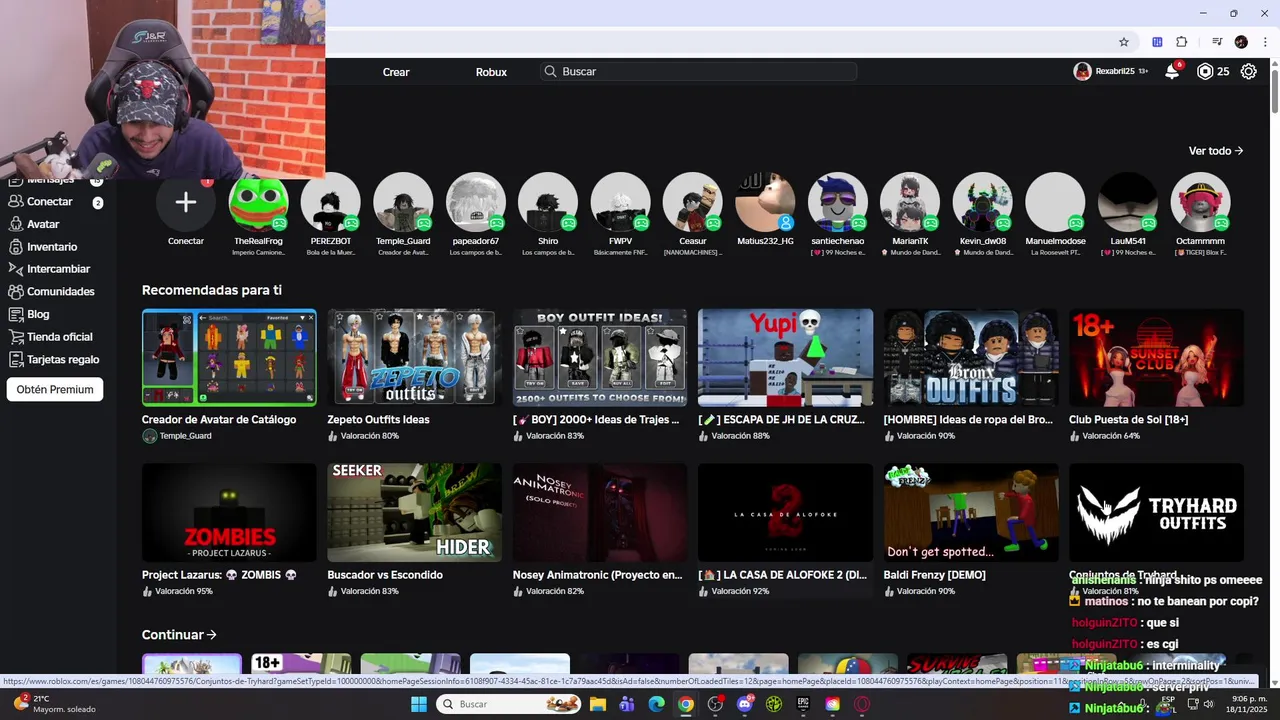Open Discord from the taskbar

[x=744, y=704]
